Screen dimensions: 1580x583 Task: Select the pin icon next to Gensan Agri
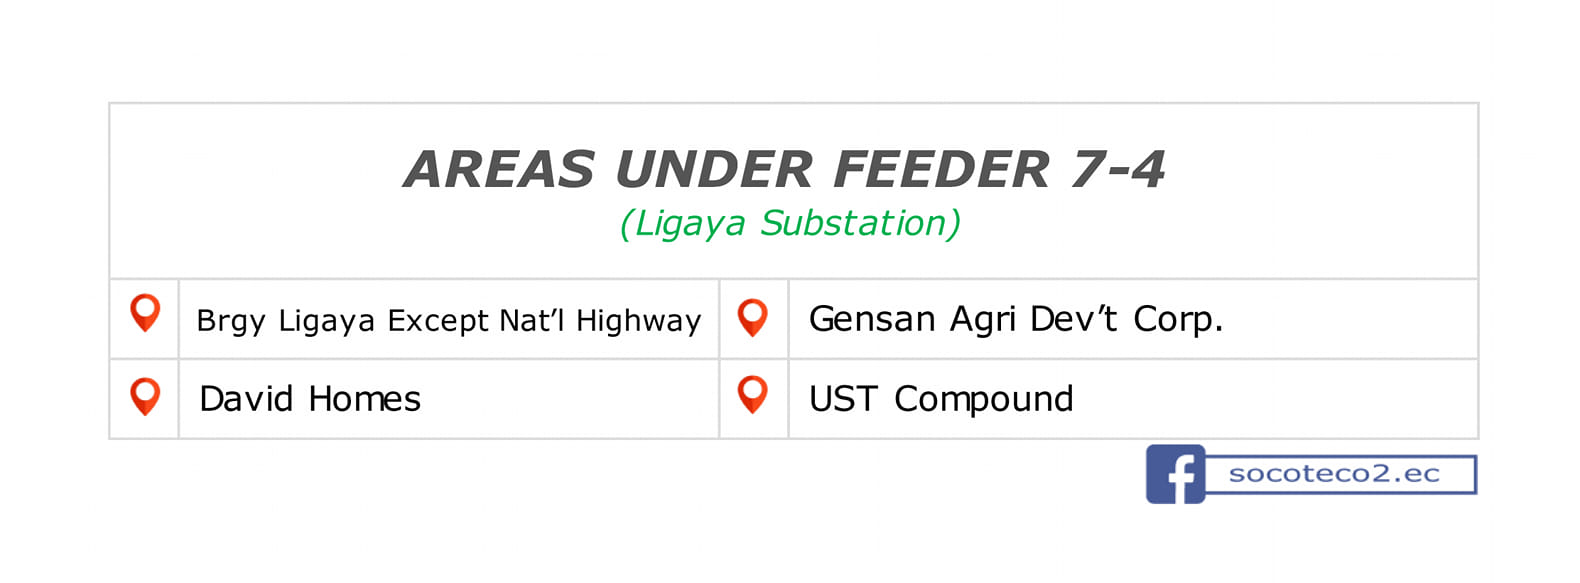(x=752, y=318)
